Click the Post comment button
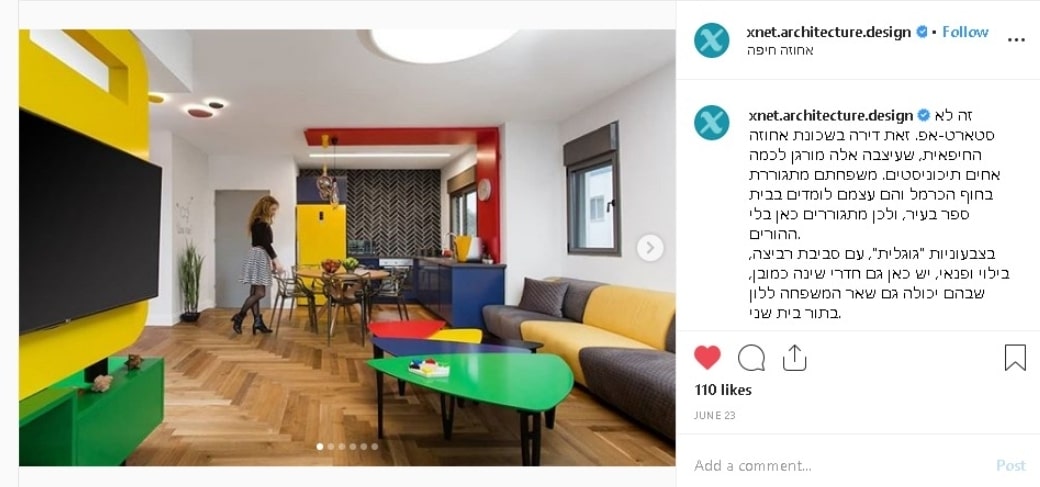Viewport: 1040px width, 487px height. tap(1011, 466)
